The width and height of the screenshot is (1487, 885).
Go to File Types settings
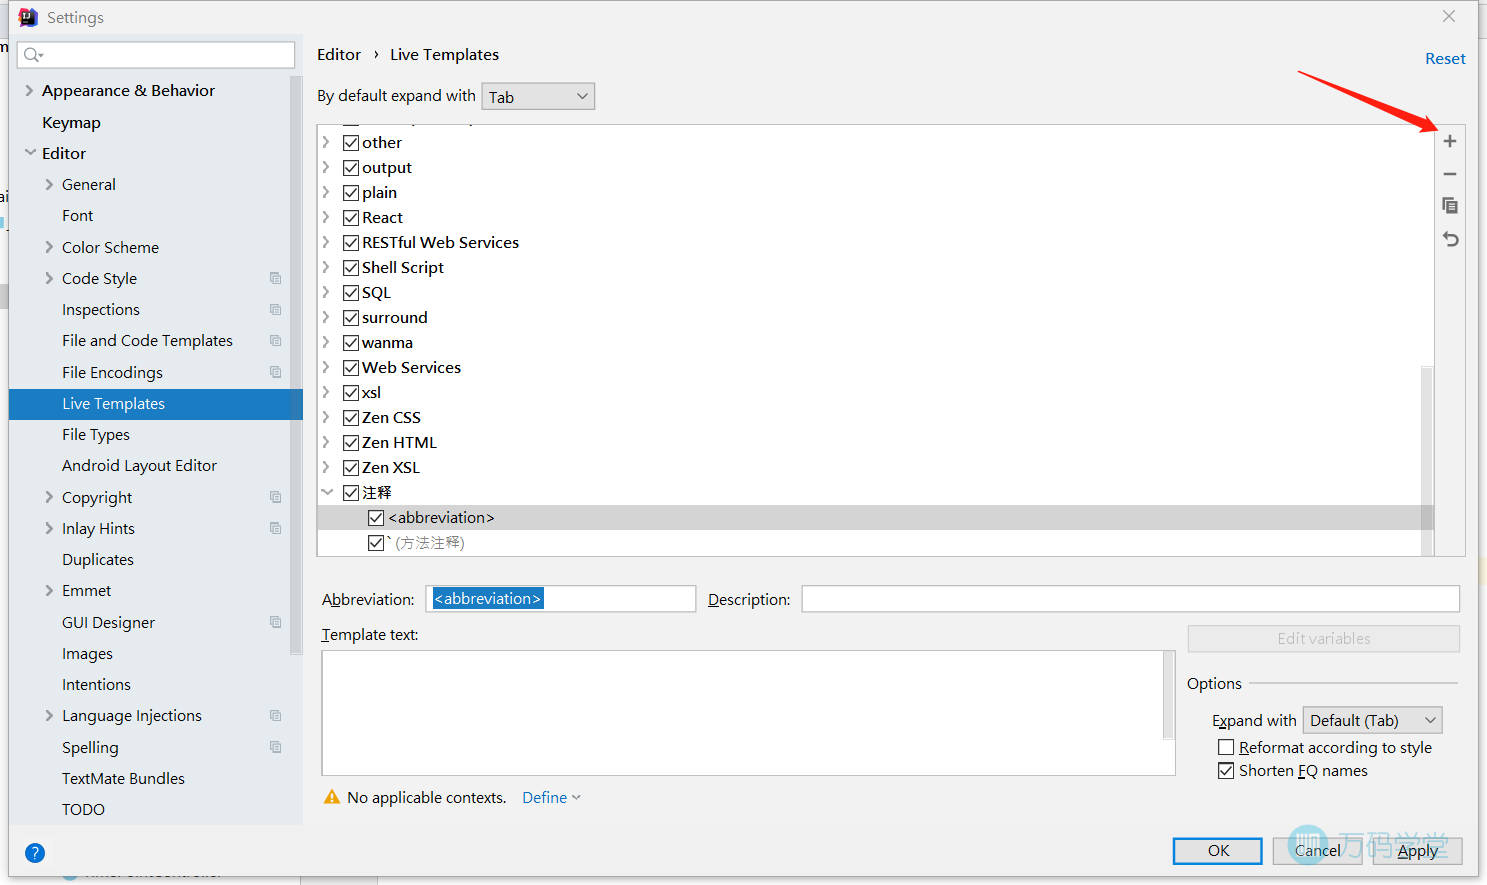point(96,435)
